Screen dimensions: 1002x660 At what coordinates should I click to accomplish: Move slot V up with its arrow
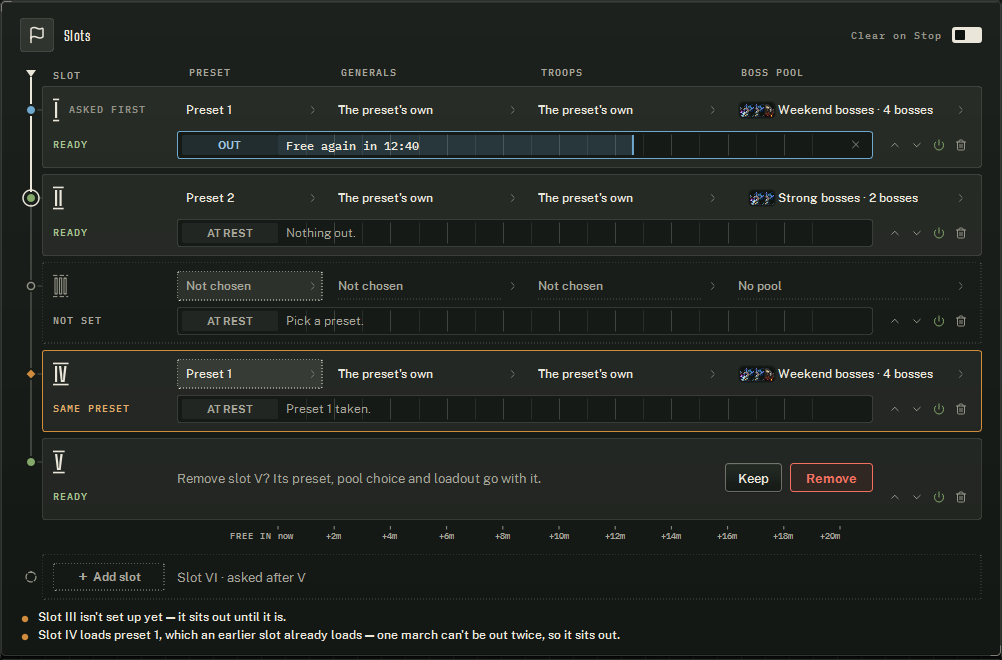pyautogui.click(x=895, y=497)
